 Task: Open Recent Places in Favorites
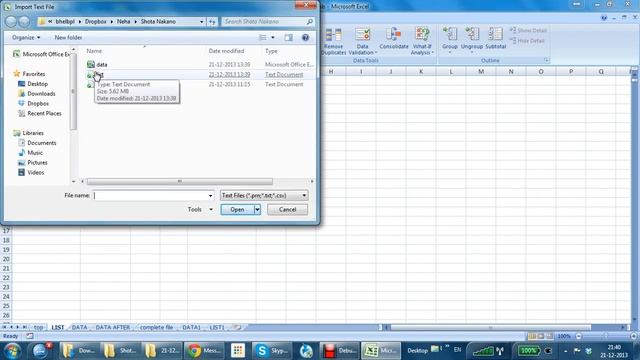(40, 113)
